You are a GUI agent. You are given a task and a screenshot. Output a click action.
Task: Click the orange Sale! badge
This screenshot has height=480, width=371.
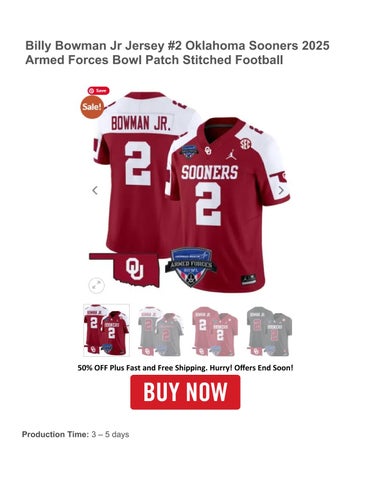click(x=92, y=107)
